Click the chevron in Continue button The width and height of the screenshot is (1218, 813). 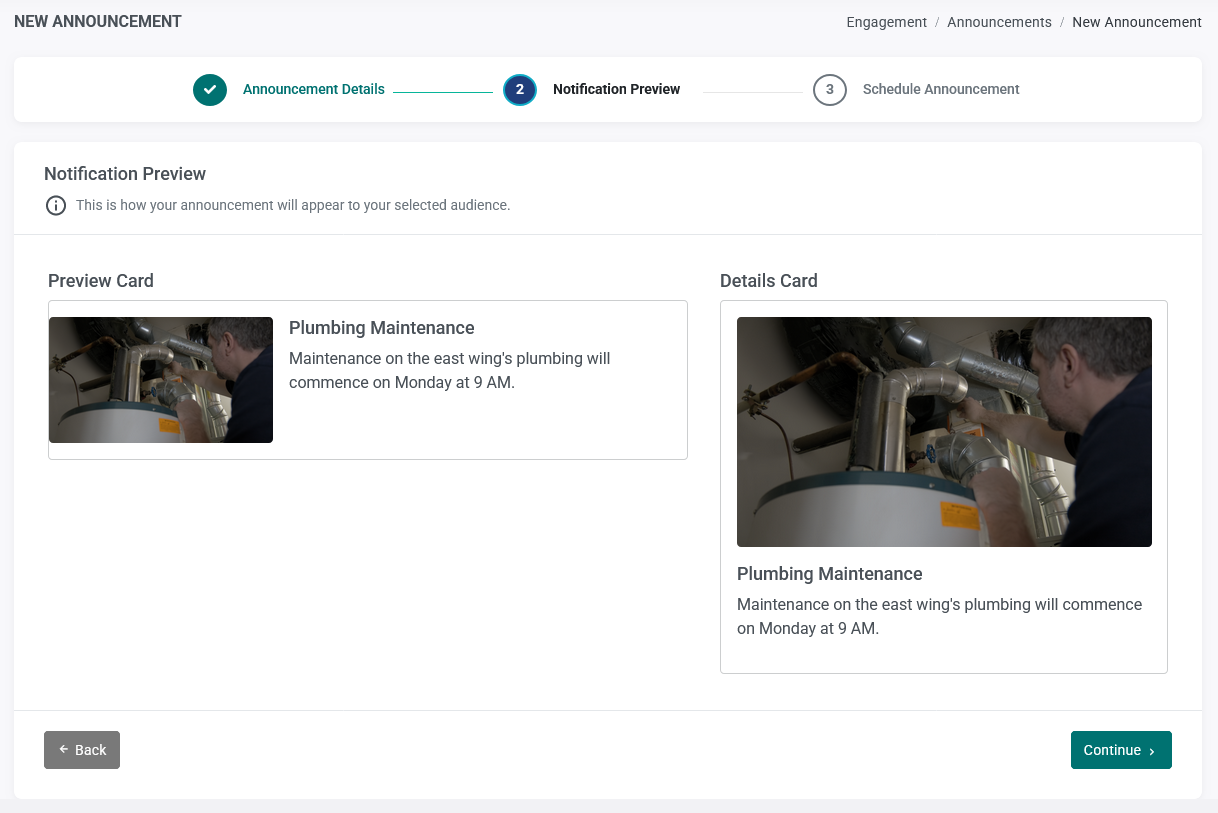click(1152, 751)
